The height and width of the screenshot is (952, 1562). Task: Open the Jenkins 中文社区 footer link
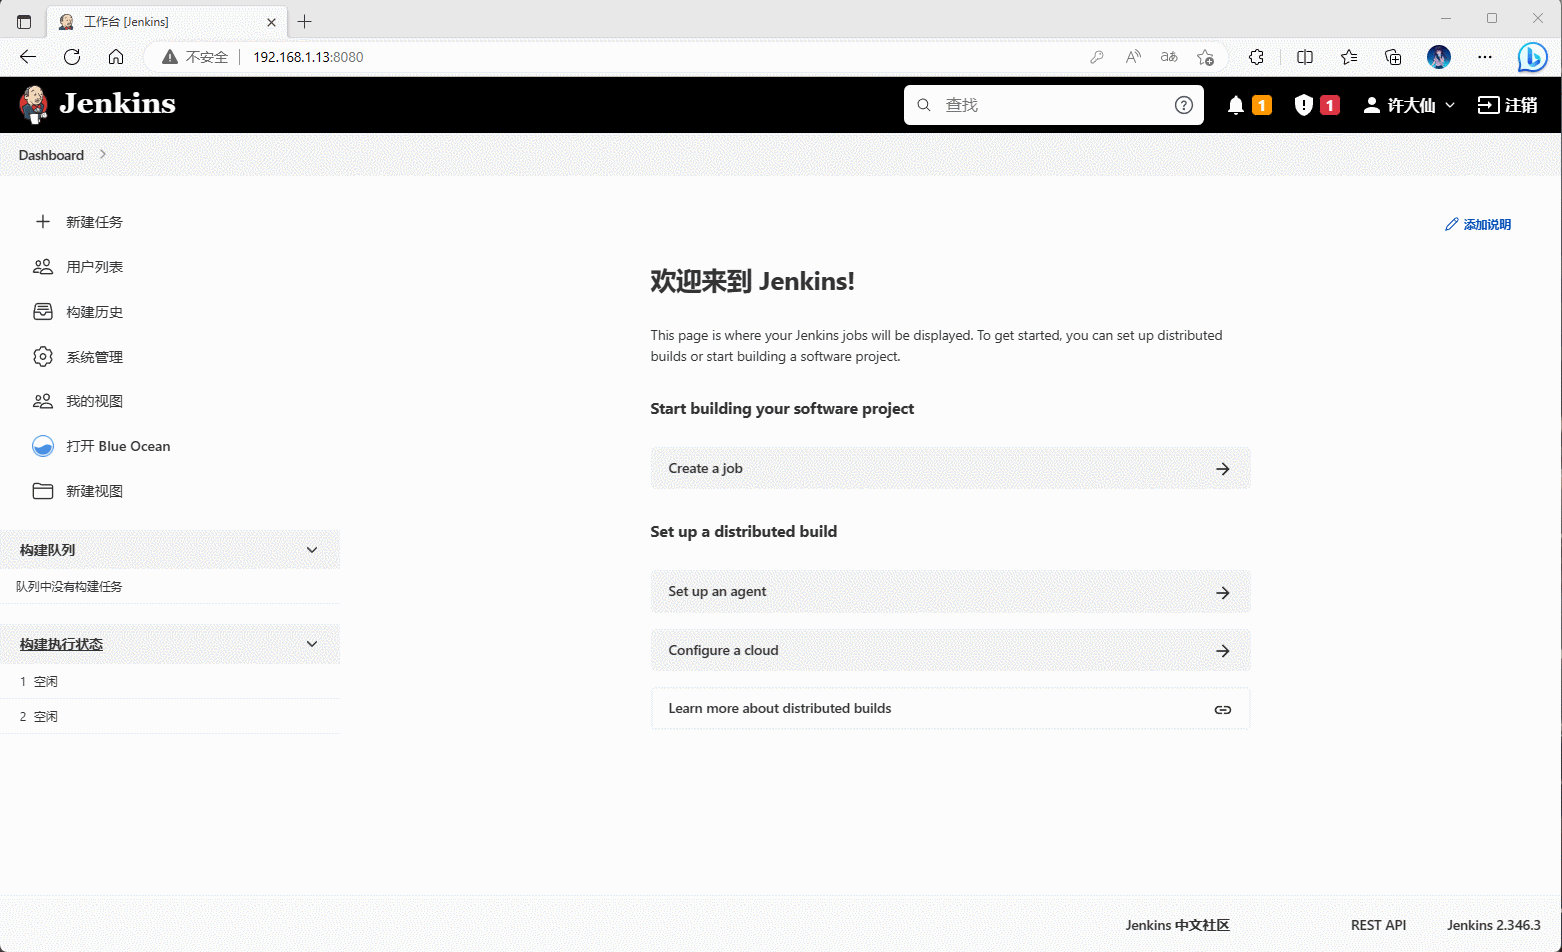pyautogui.click(x=1177, y=925)
